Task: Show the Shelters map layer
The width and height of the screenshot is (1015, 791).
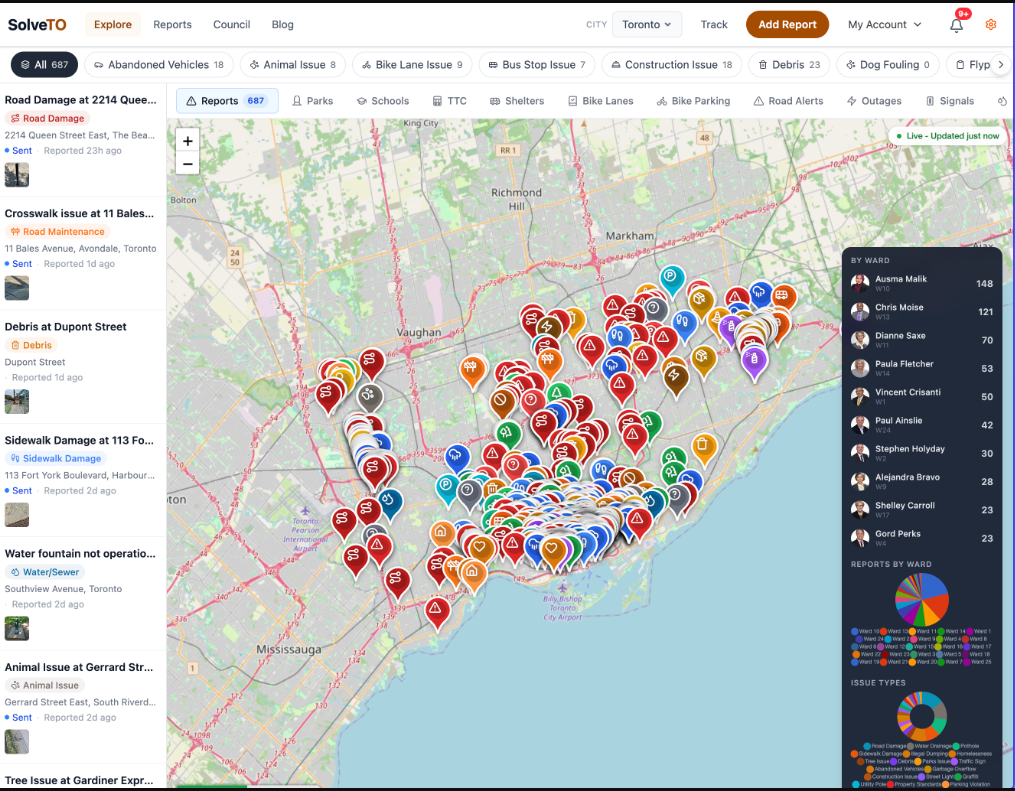Action: pyautogui.click(x=517, y=101)
